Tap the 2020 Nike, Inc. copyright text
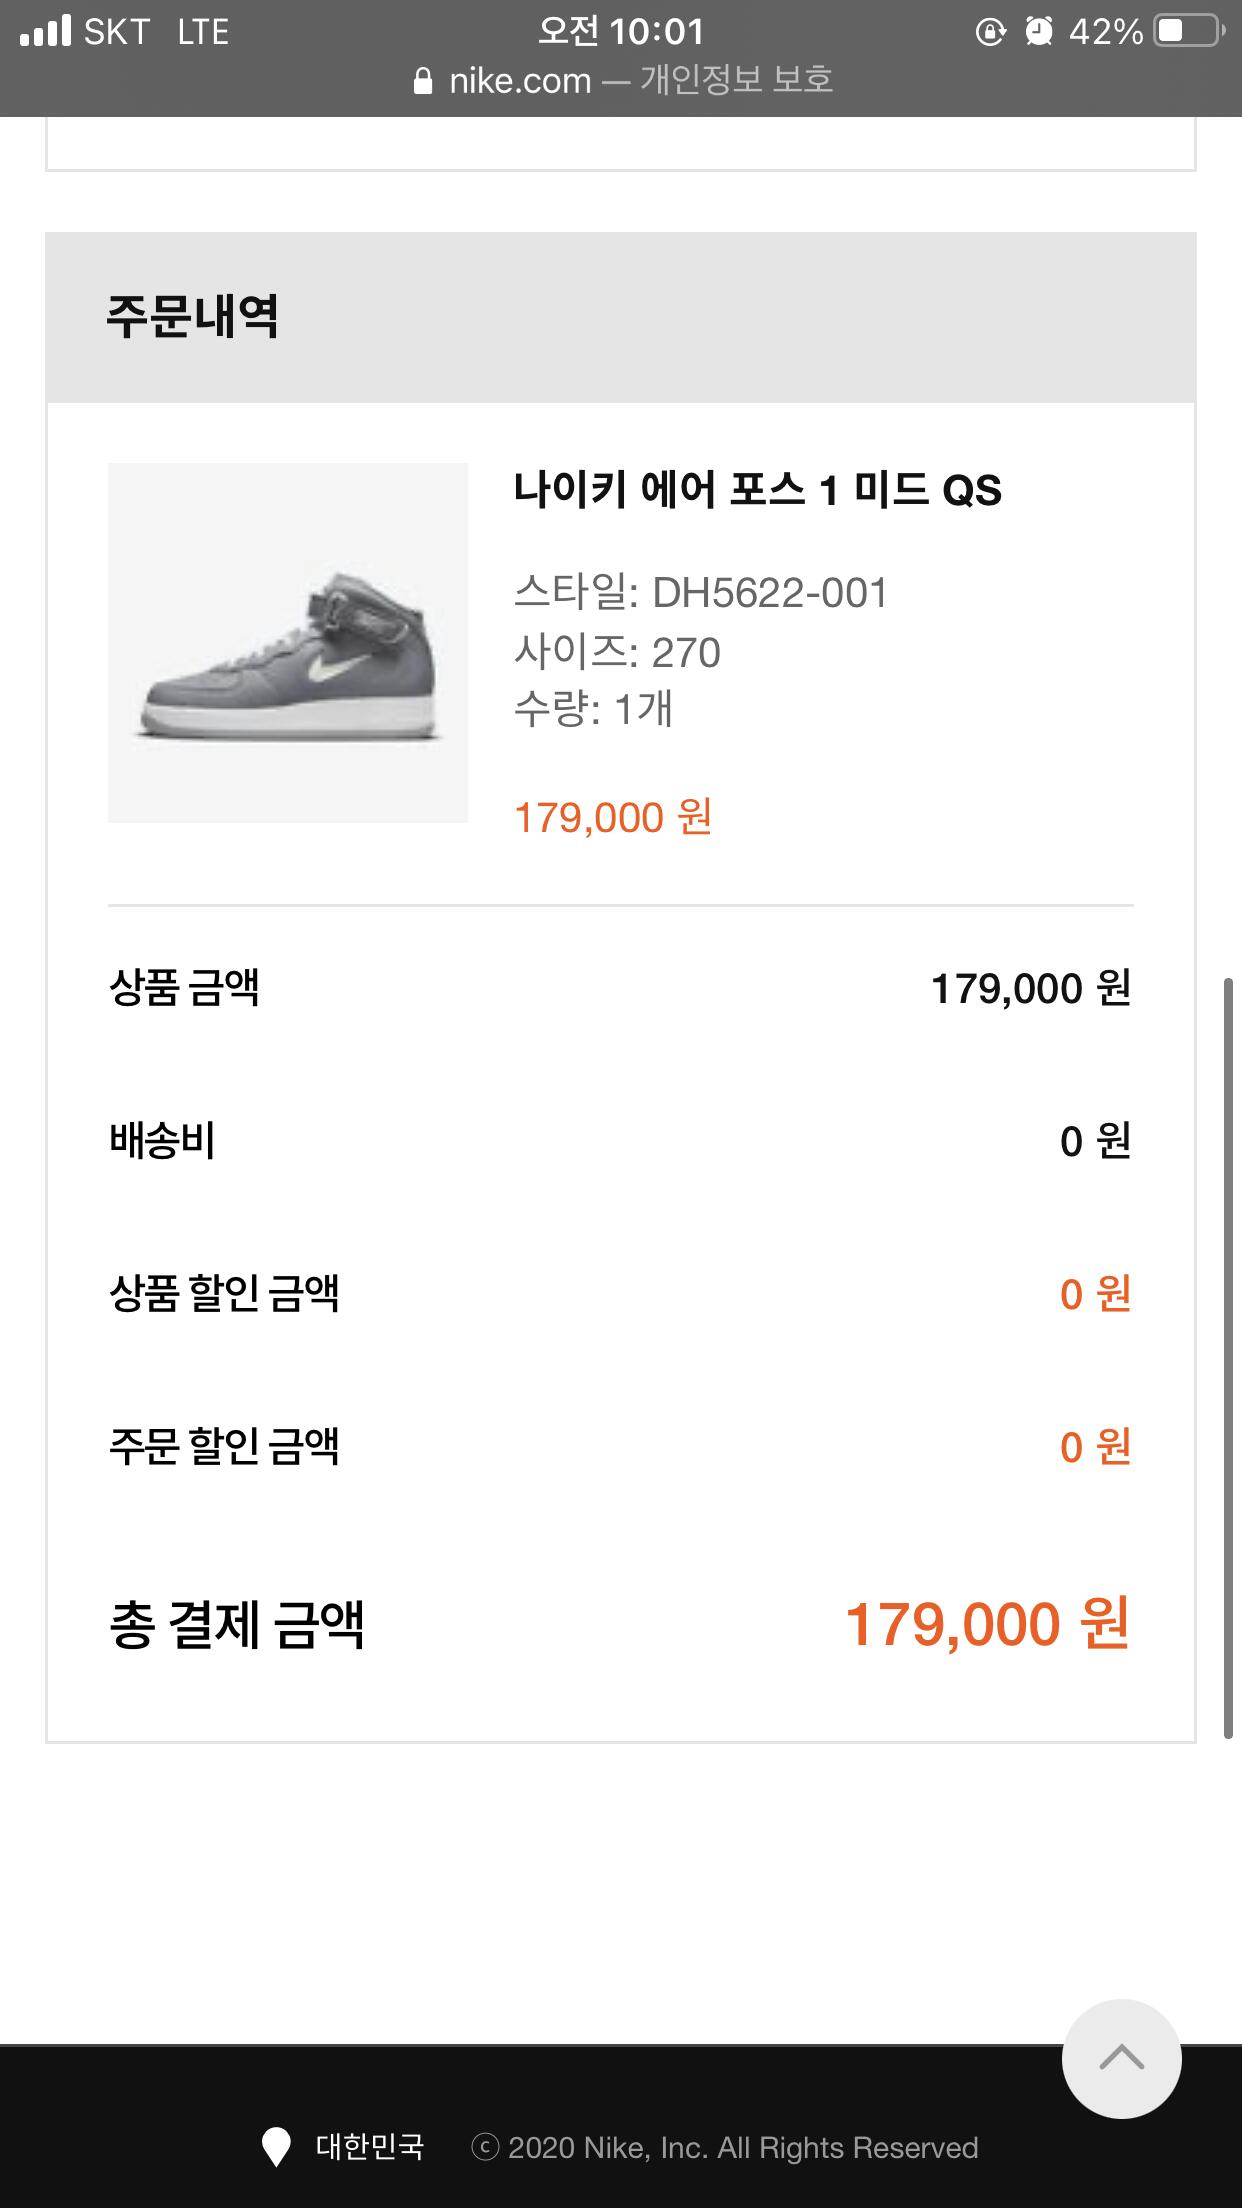The image size is (1242, 2208). 742,2147
